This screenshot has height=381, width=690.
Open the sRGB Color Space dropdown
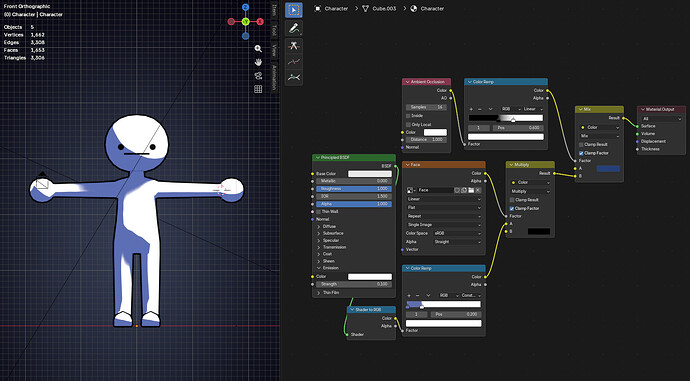[x=457, y=233]
